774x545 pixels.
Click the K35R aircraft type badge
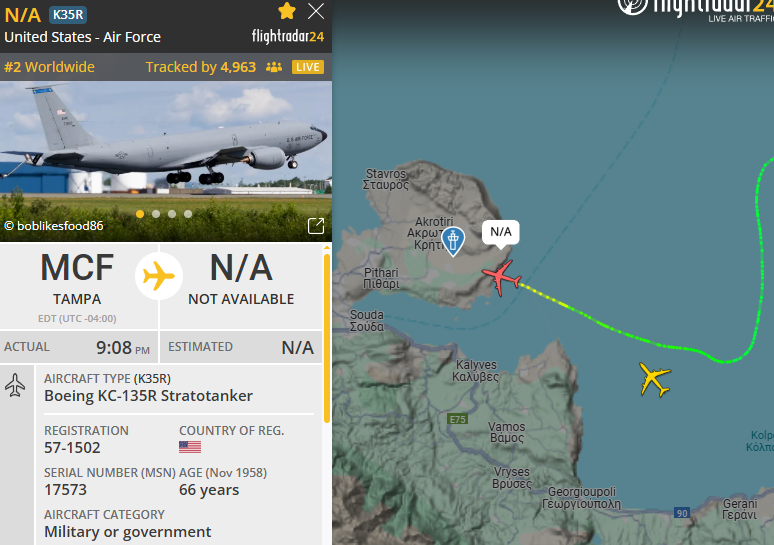tap(68, 15)
